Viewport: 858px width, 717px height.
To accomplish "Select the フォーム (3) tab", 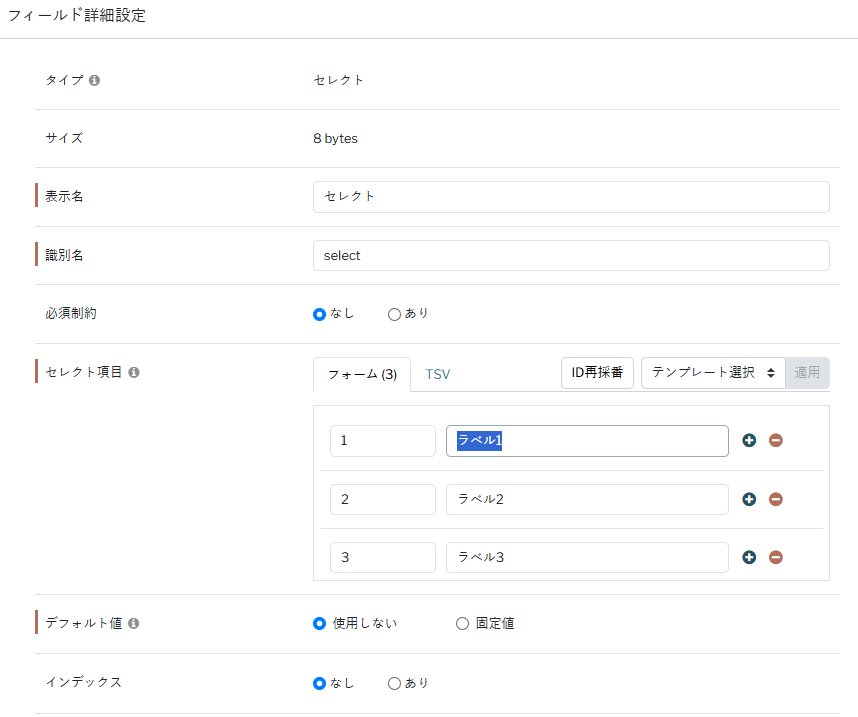I will tap(361, 374).
